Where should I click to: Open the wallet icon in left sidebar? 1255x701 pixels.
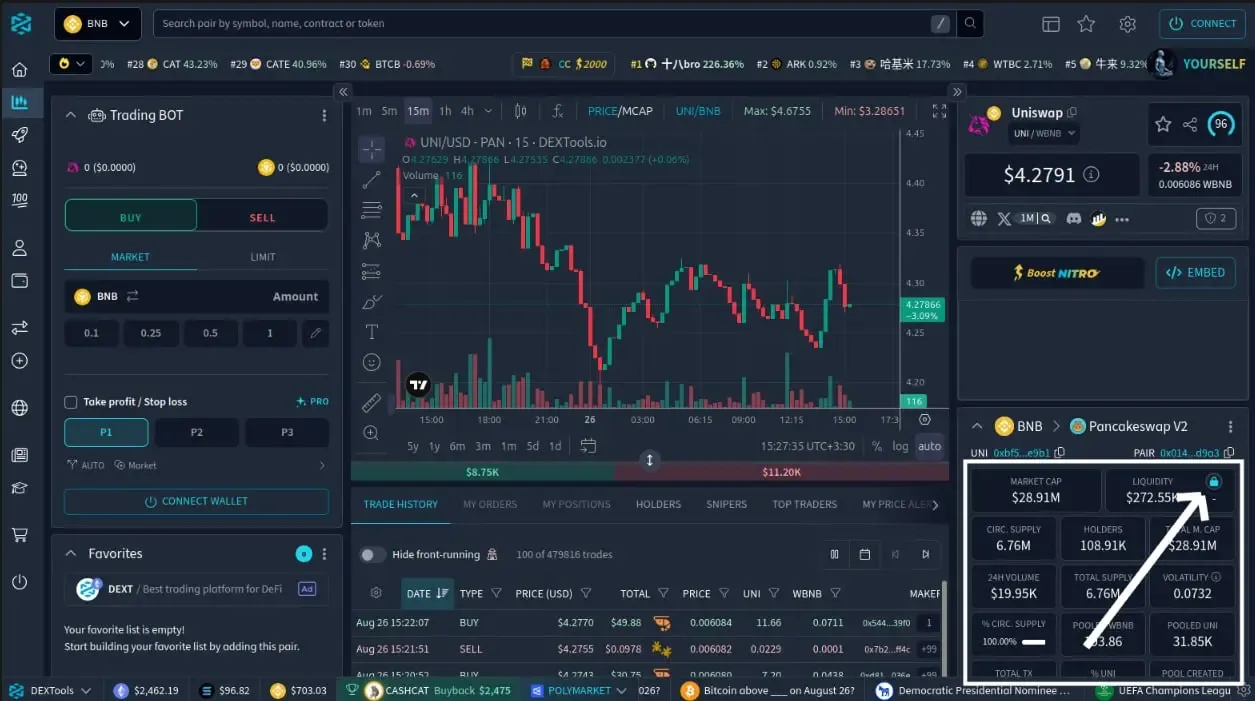click(x=19, y=281)
